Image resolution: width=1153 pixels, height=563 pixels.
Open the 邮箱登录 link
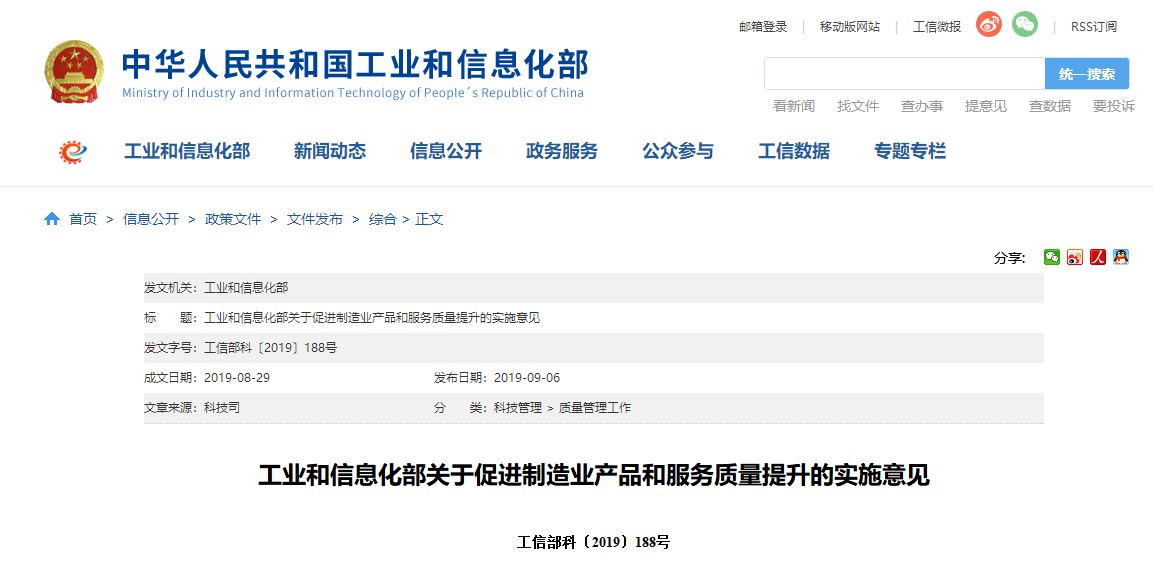(763, 27)
